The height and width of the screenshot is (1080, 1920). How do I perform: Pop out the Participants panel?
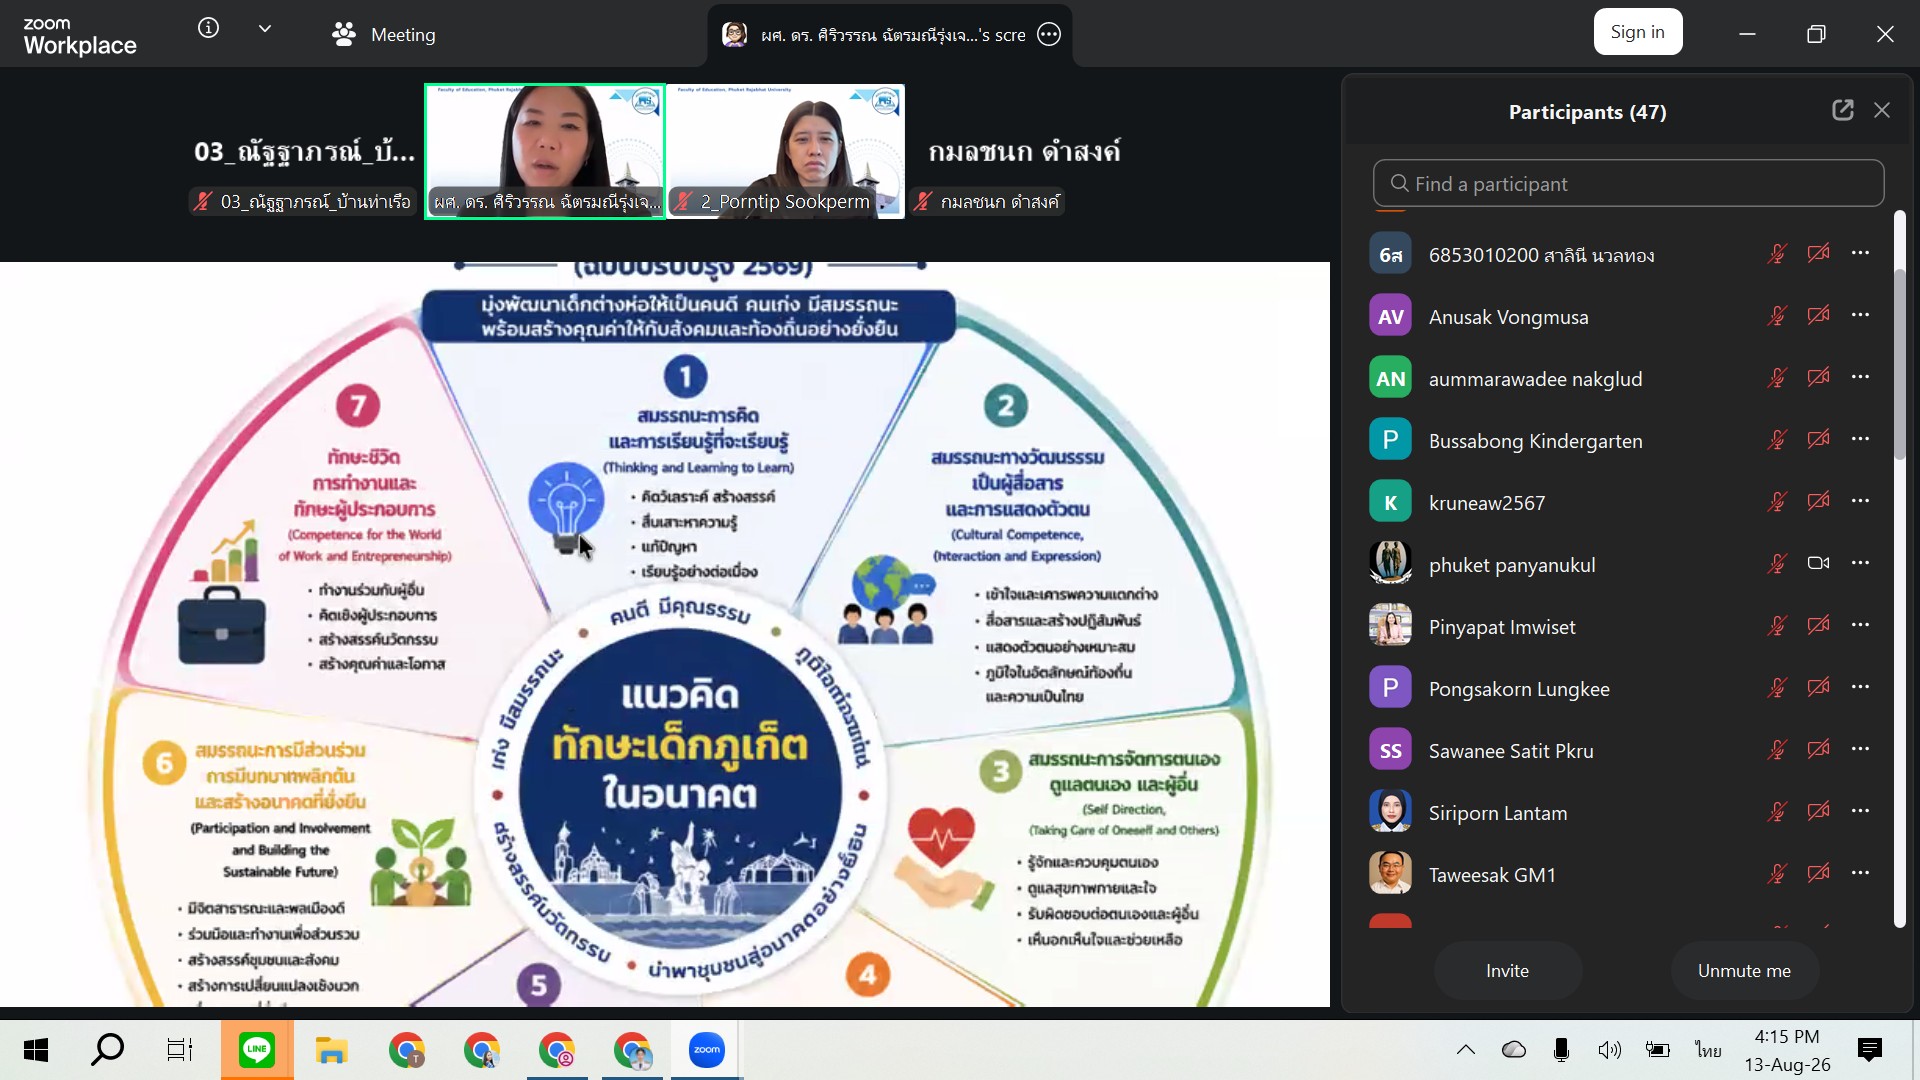(x=1843, y=110)
